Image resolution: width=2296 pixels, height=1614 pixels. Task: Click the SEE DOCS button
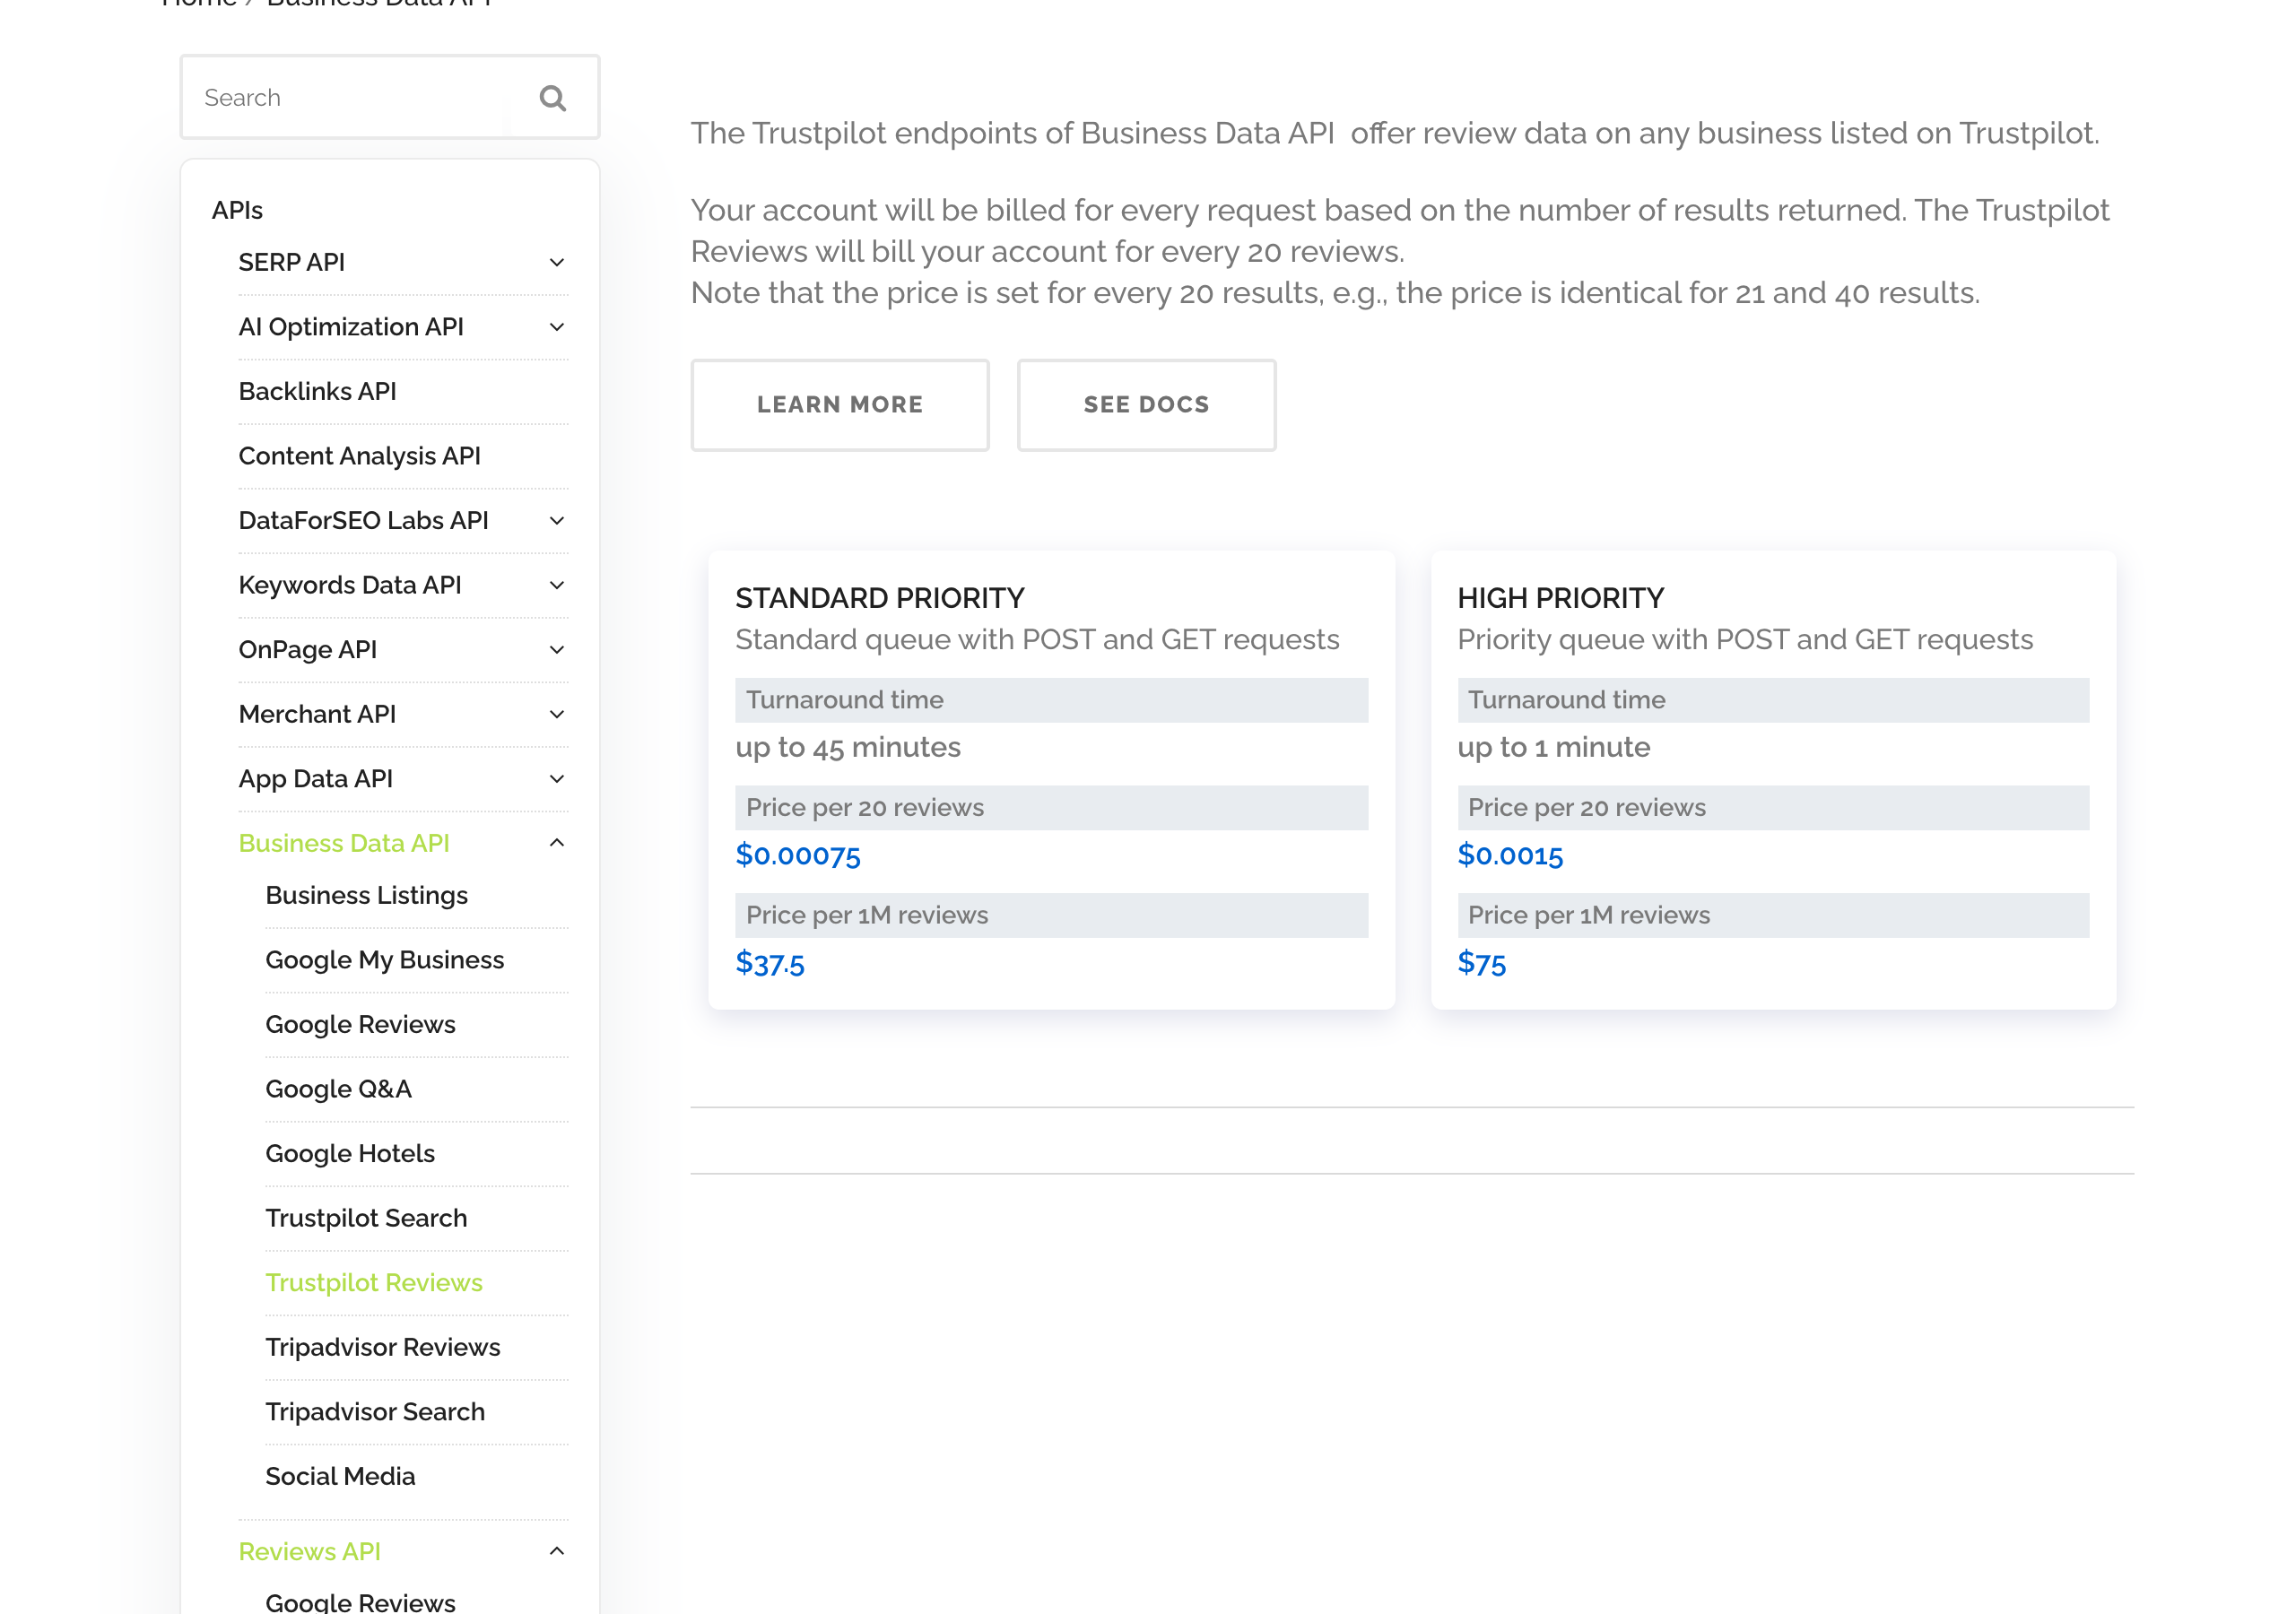(x=1146, y=405)
